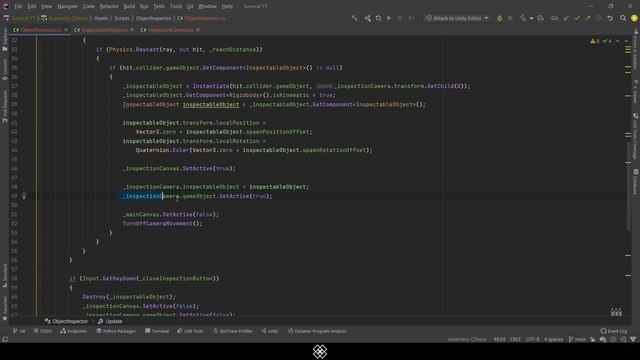Open the Run menu
The height and width of the screenshot is (360, 640).
(x=144, y=7)
